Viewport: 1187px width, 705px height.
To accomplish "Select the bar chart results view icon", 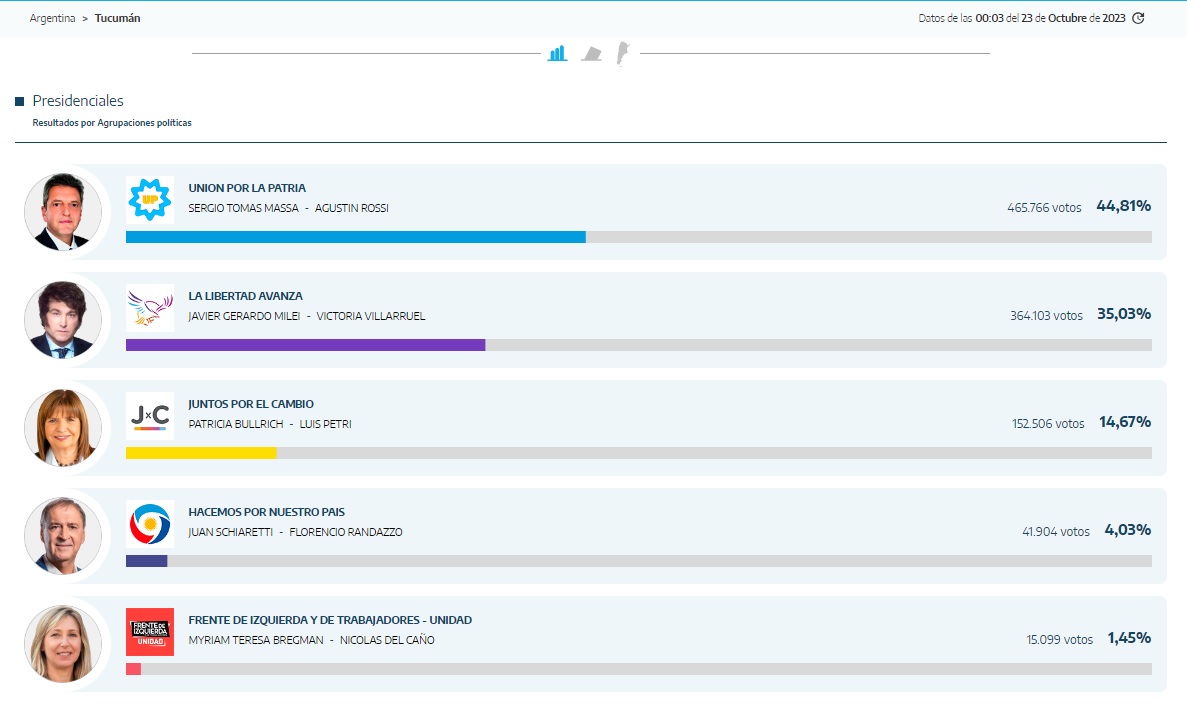I will (557, 53).
